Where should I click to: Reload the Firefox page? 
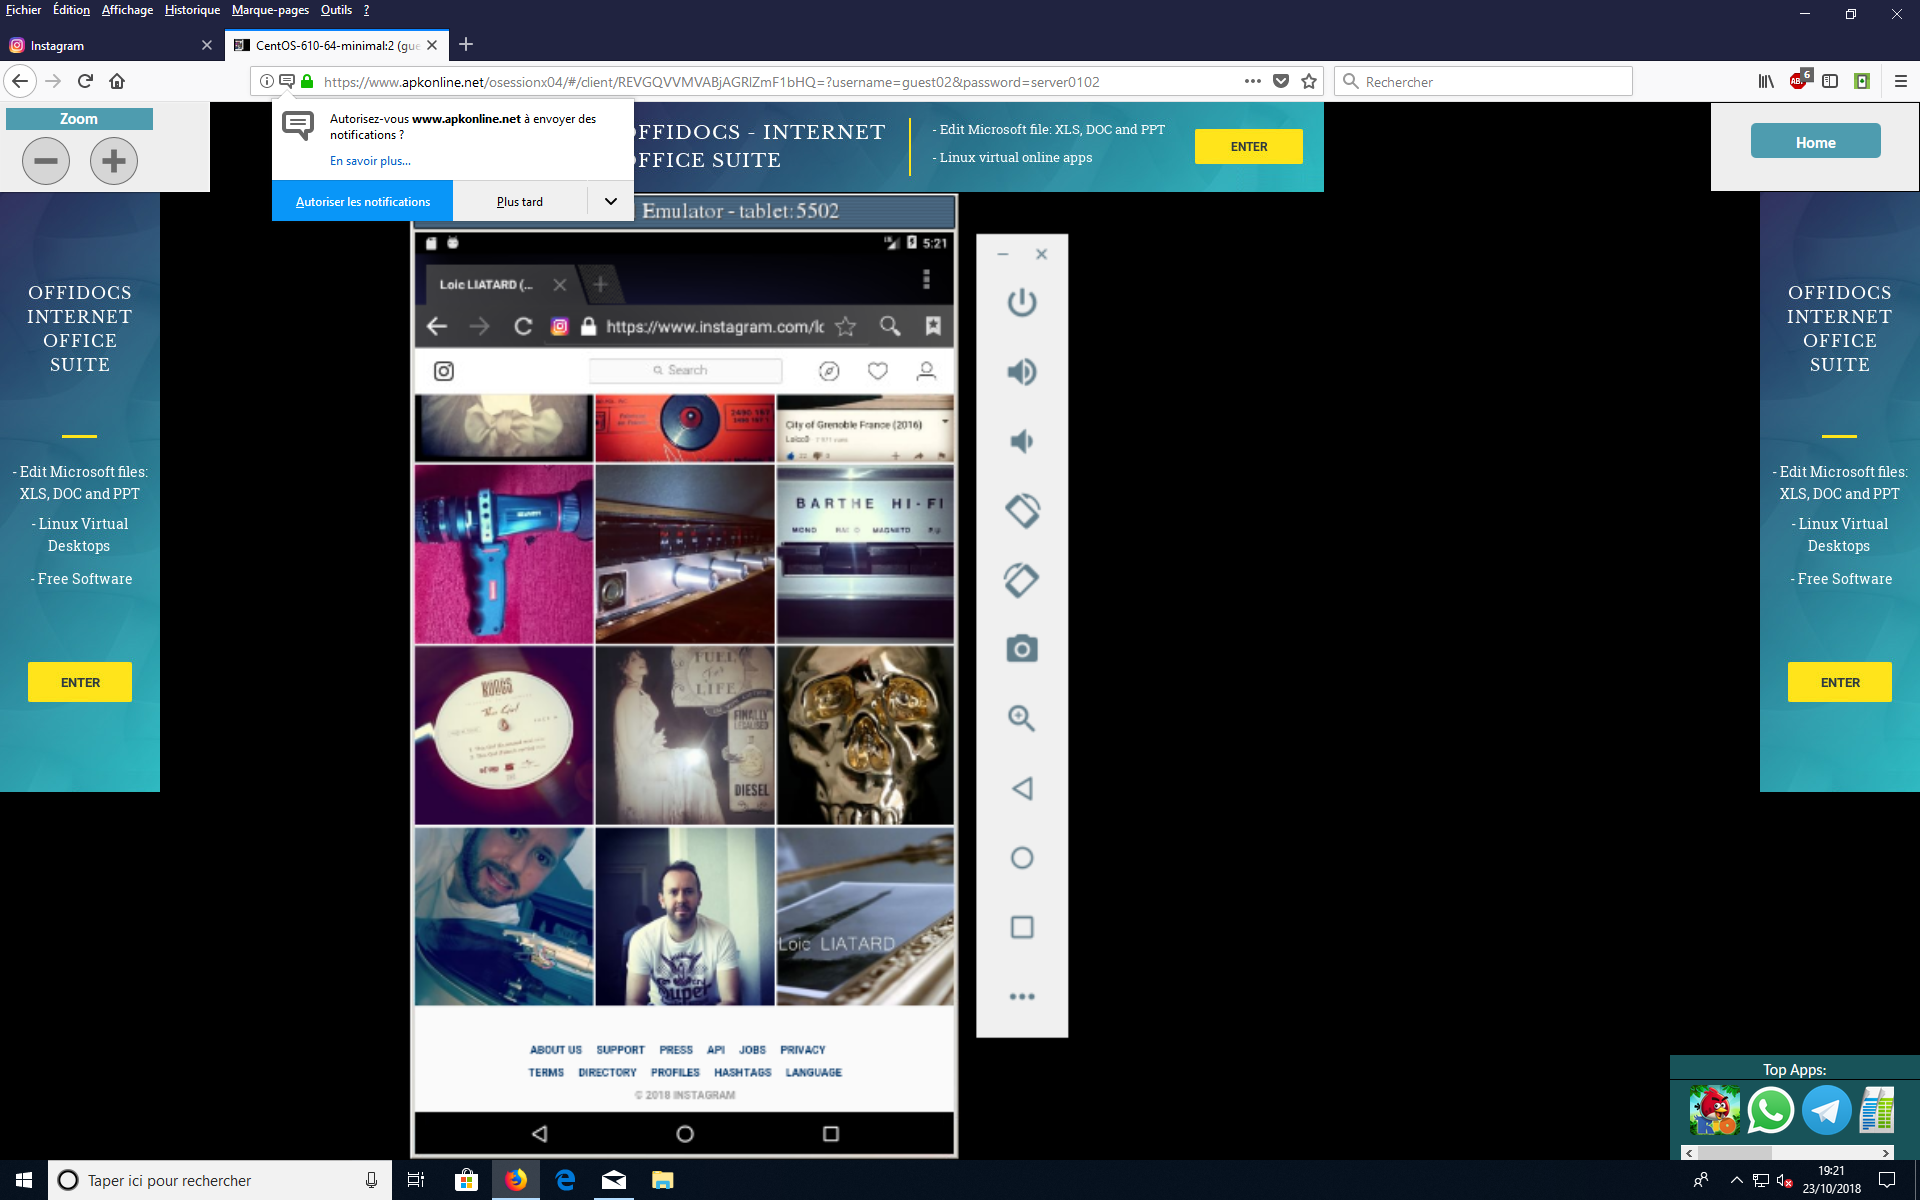(85, 81)
